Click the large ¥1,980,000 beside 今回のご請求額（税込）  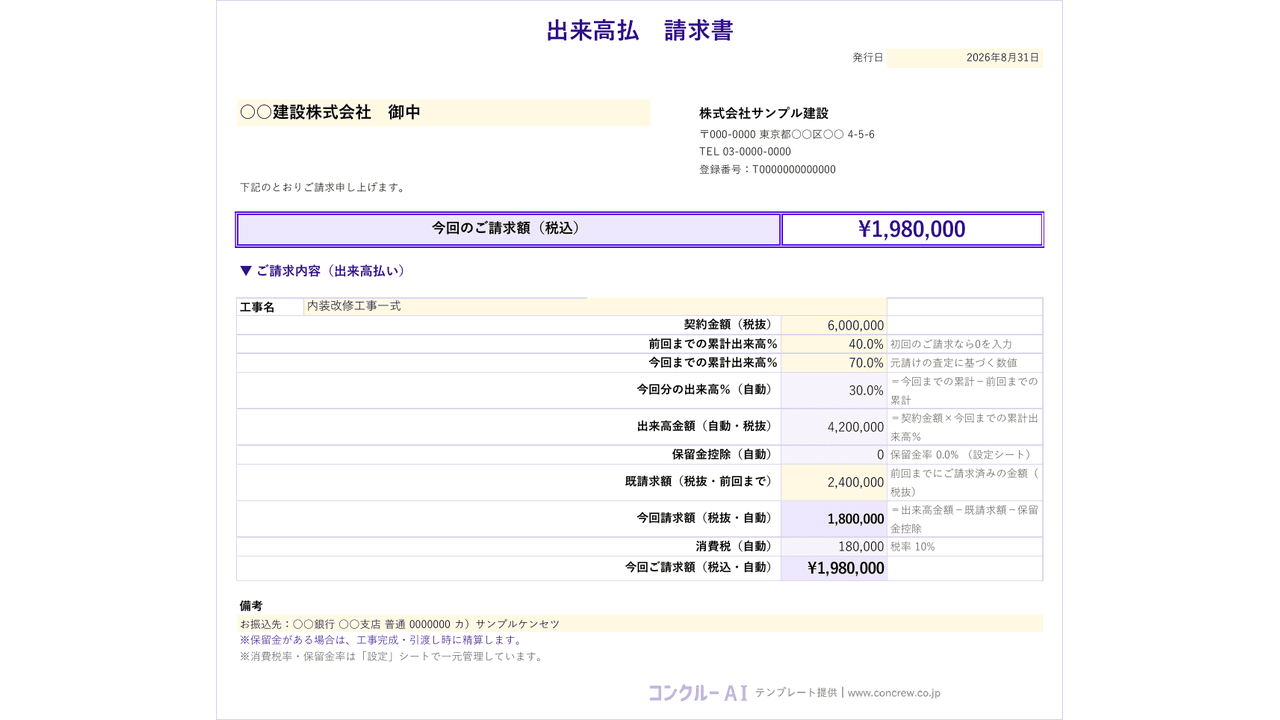click(912, 229)
